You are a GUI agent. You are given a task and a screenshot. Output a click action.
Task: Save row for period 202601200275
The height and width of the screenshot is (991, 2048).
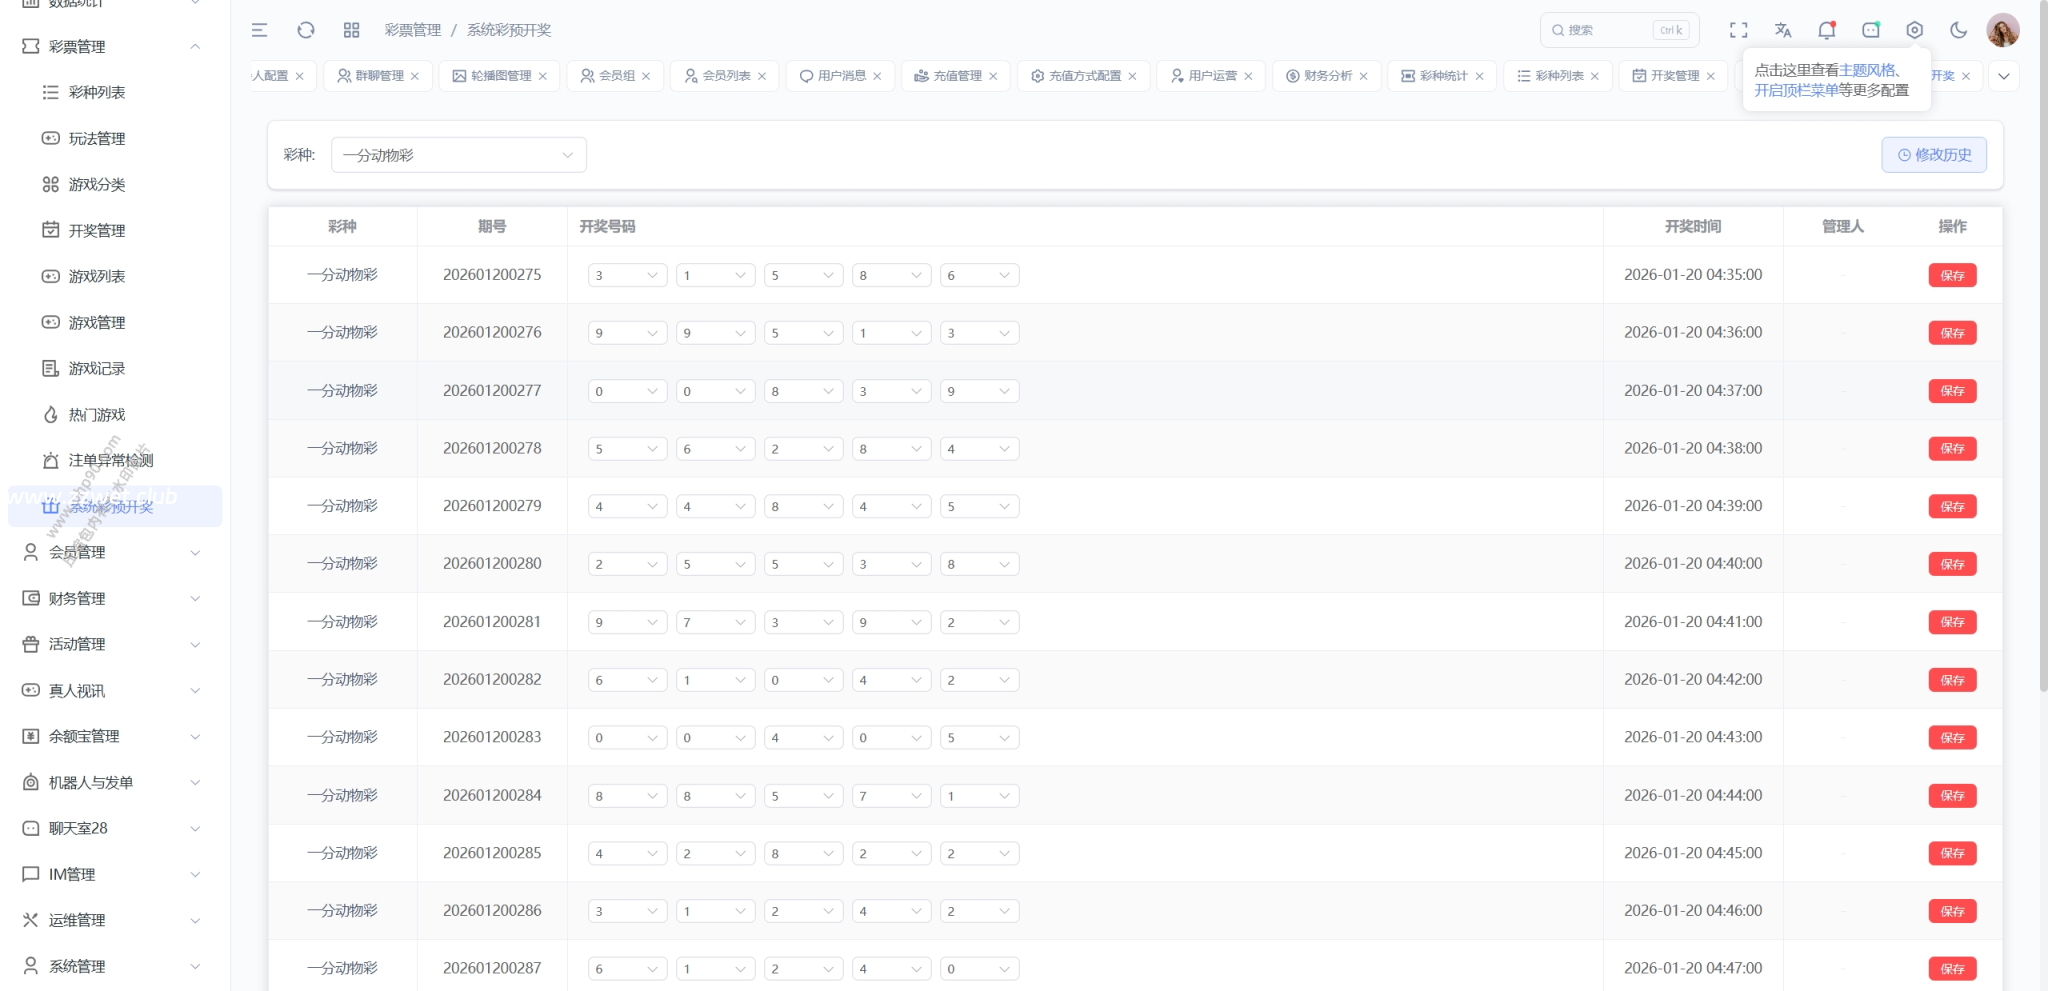pos(1952,275)
